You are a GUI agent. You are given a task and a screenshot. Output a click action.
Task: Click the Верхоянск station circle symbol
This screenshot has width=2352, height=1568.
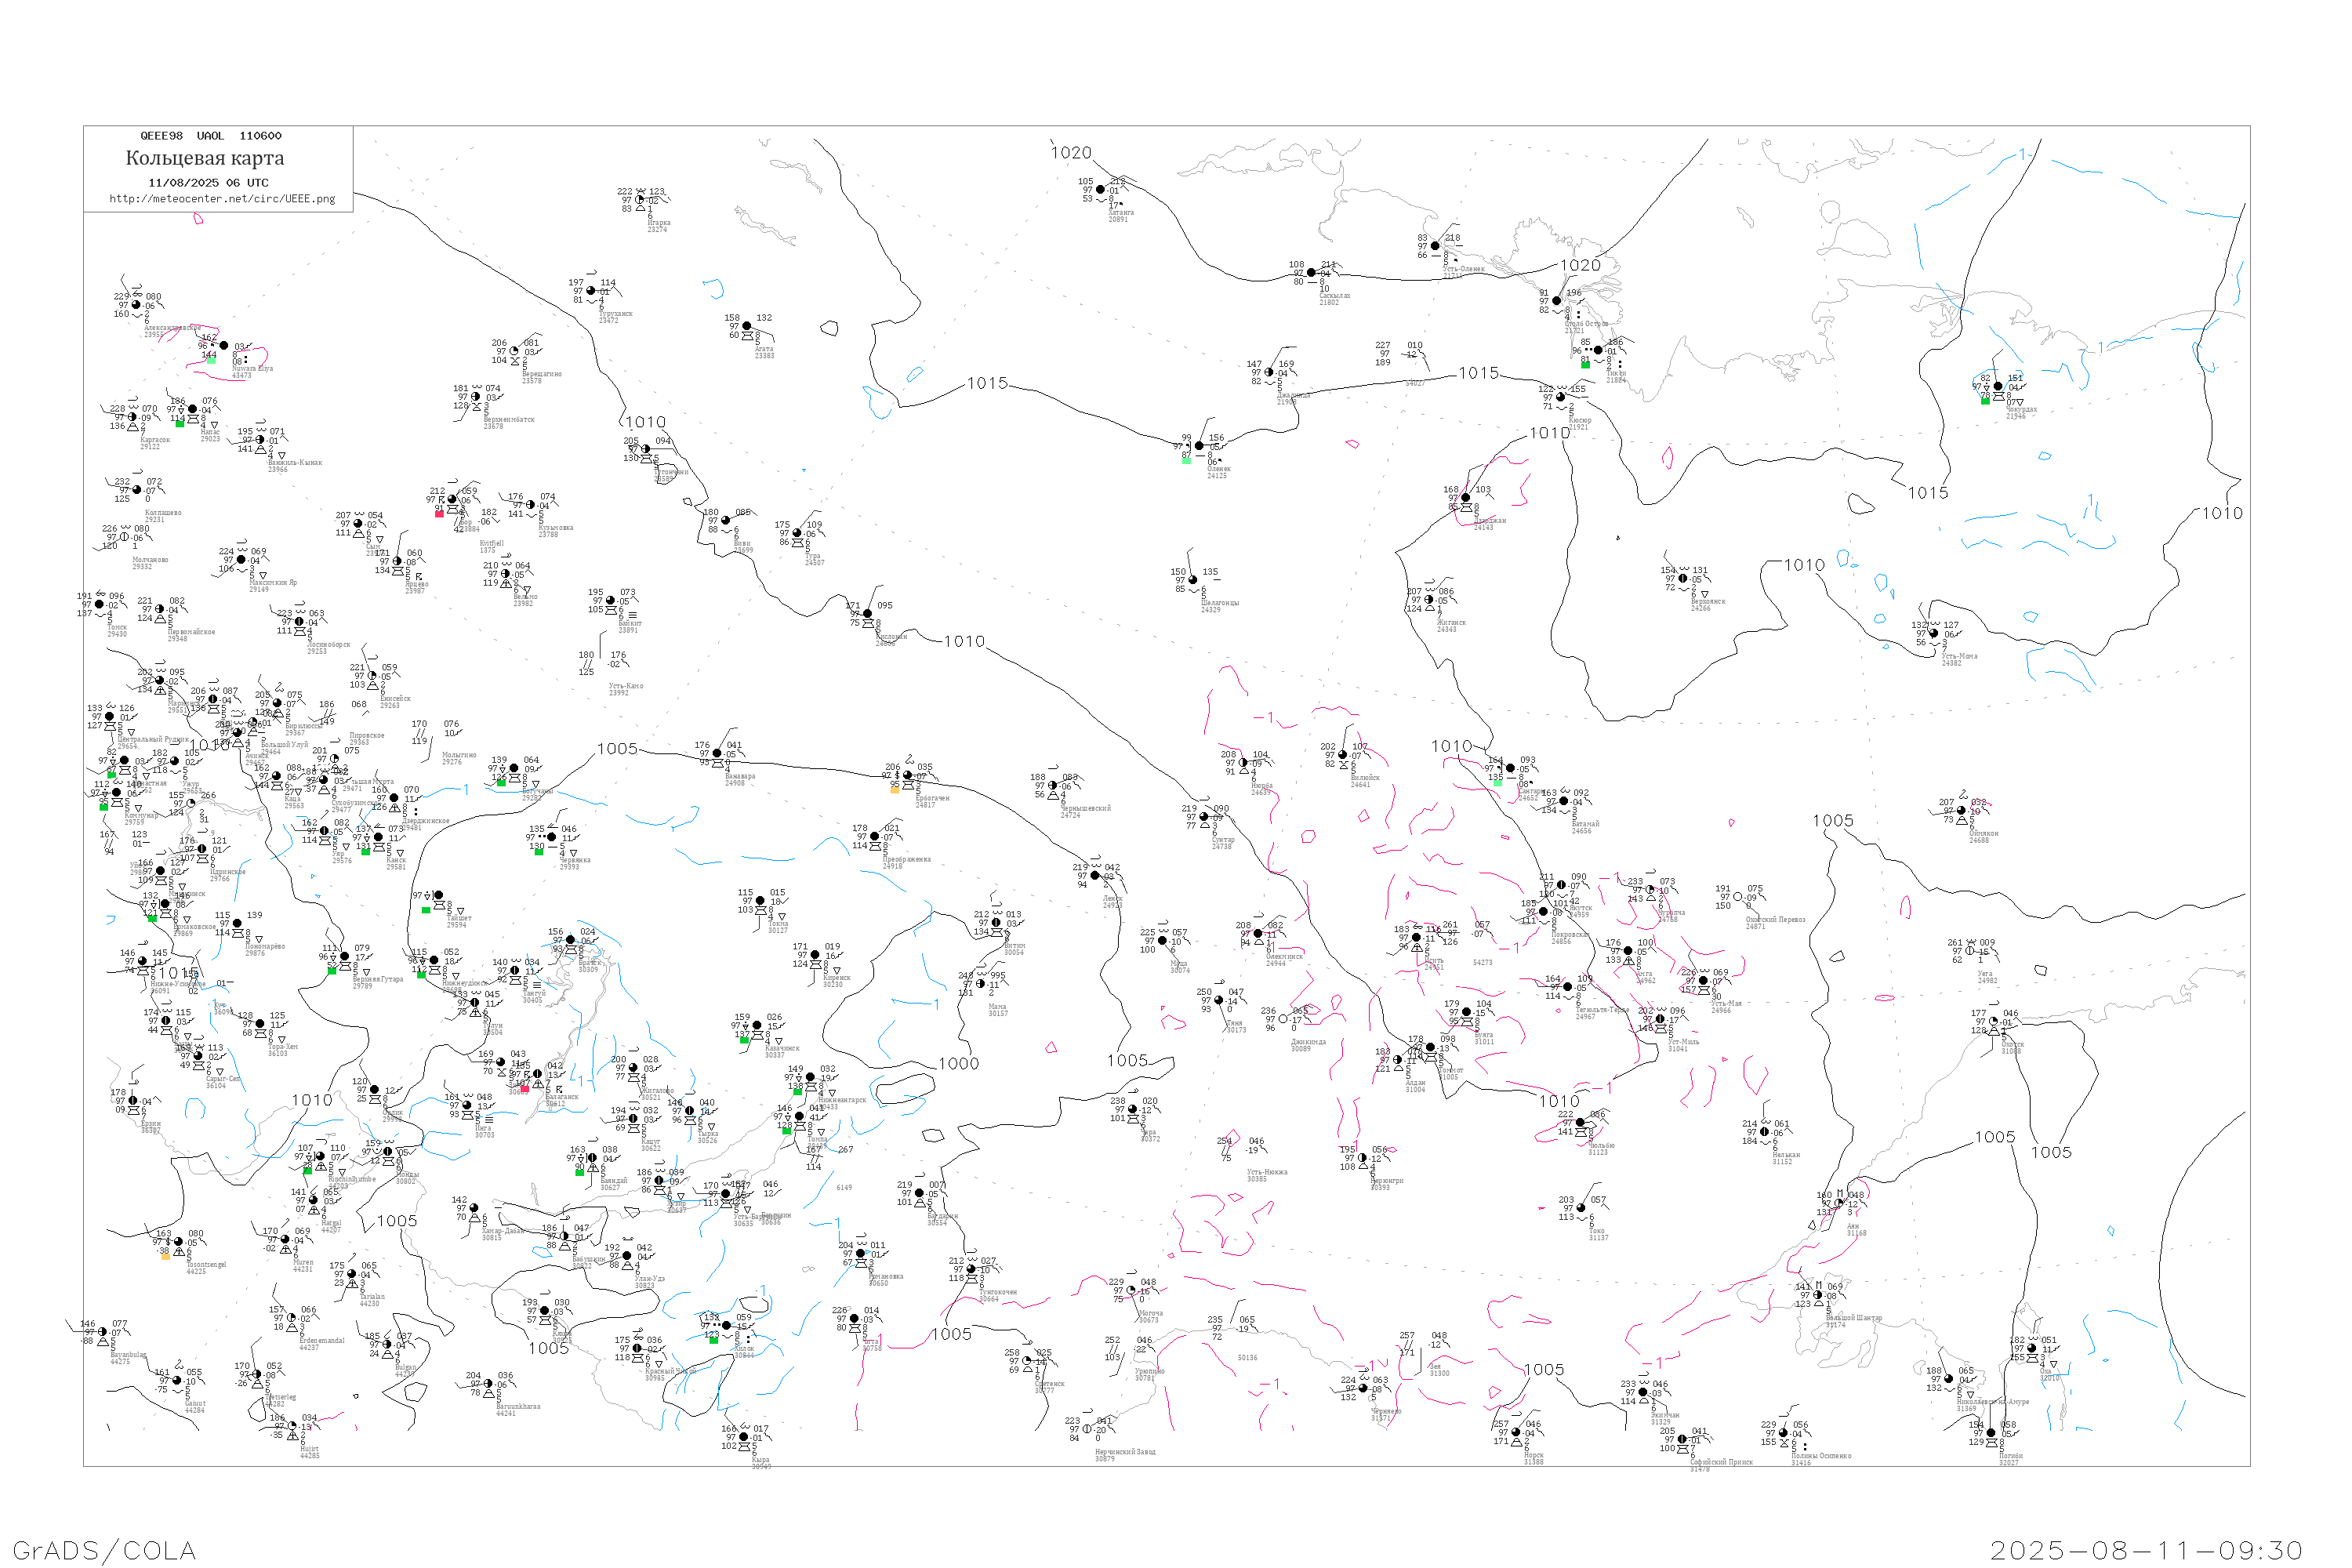pos(1683,578)
